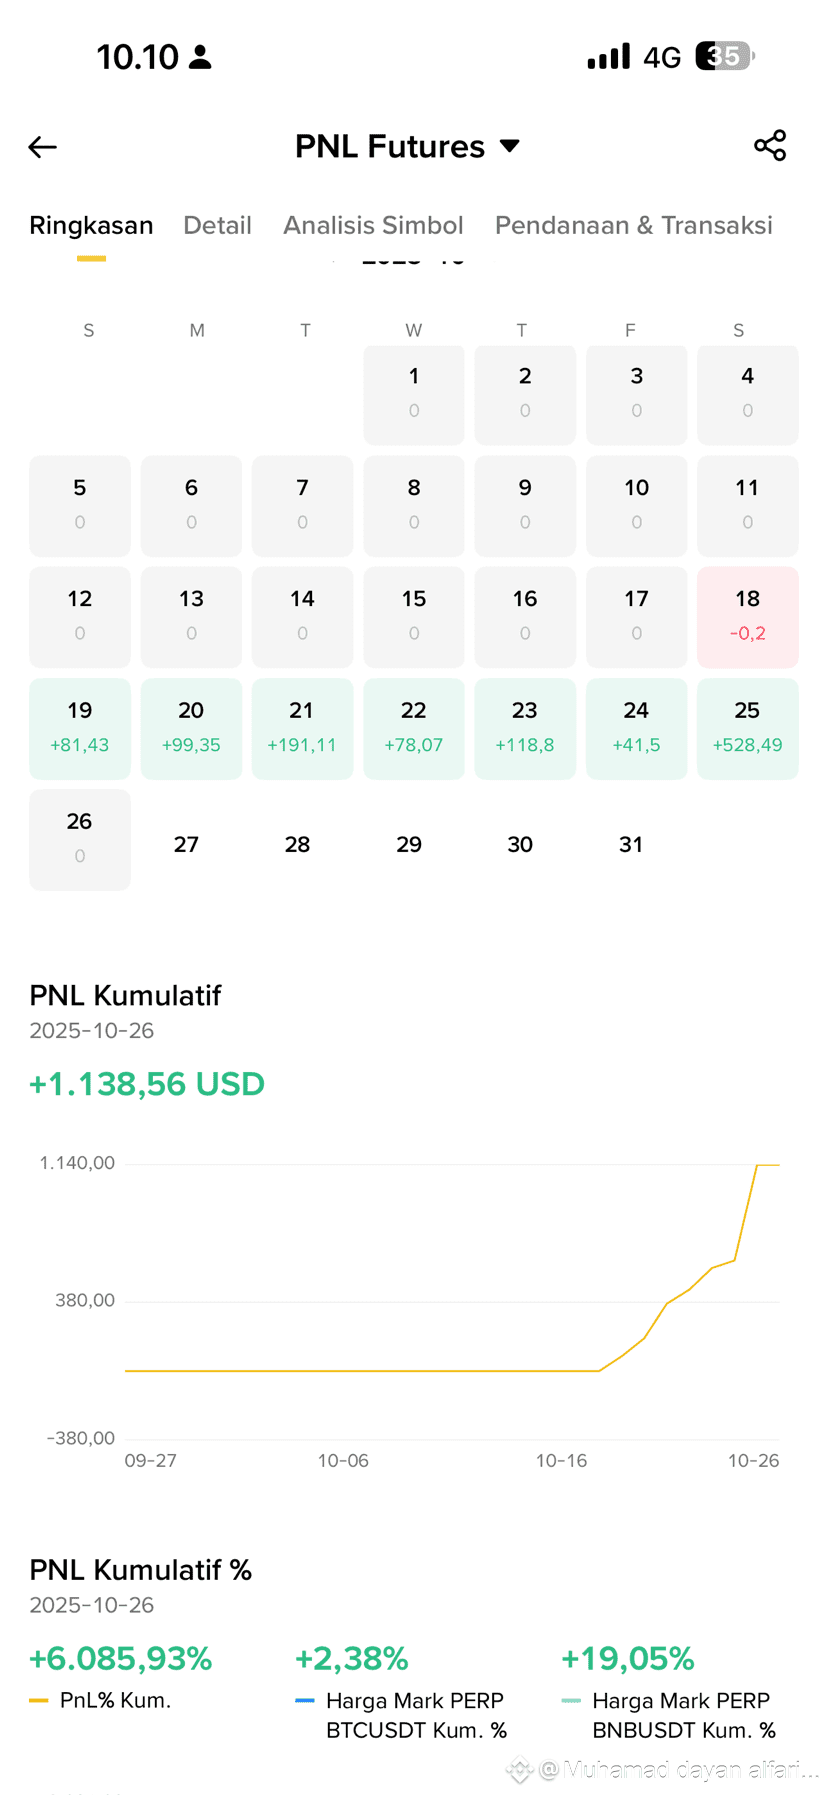Switch to the Detail tab
Viewport: 828px width, 1795px height.
pyautogui.click(x=217, y=225)
